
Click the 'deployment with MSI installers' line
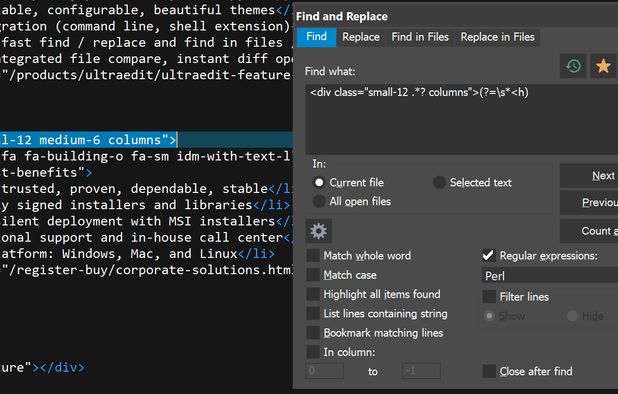click(x=146, y=221)
